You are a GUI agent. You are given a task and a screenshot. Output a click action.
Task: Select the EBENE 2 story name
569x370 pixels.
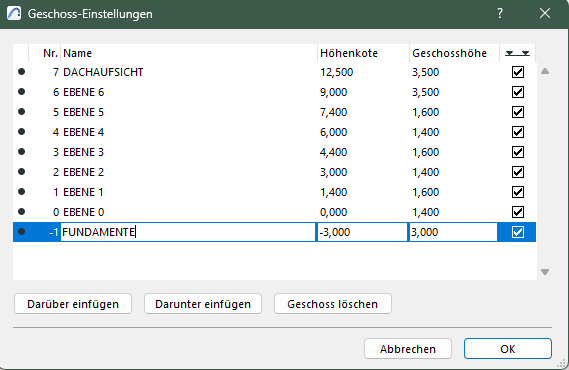click(83, 172)
